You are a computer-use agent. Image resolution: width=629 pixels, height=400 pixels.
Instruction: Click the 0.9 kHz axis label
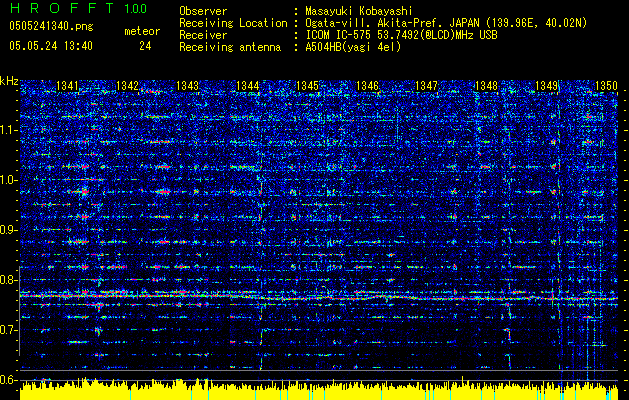click(x=8, y=230)
